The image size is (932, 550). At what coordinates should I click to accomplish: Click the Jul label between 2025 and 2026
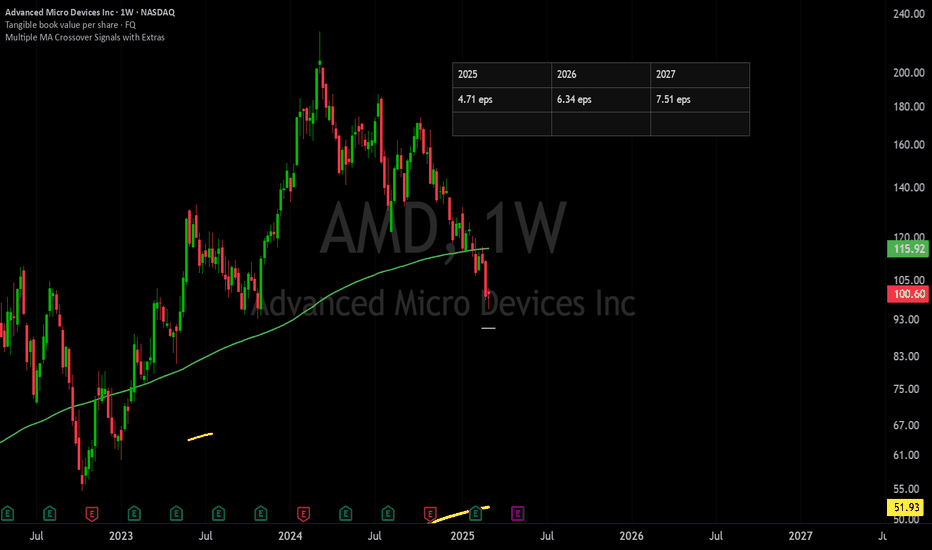pos(547,536)
